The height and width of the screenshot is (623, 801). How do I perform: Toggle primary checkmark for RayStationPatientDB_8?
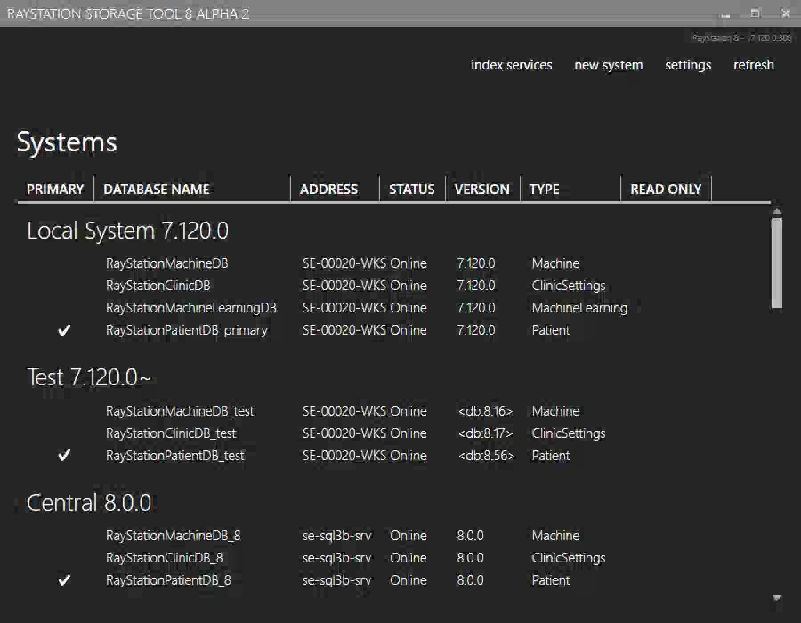[64, 580]
